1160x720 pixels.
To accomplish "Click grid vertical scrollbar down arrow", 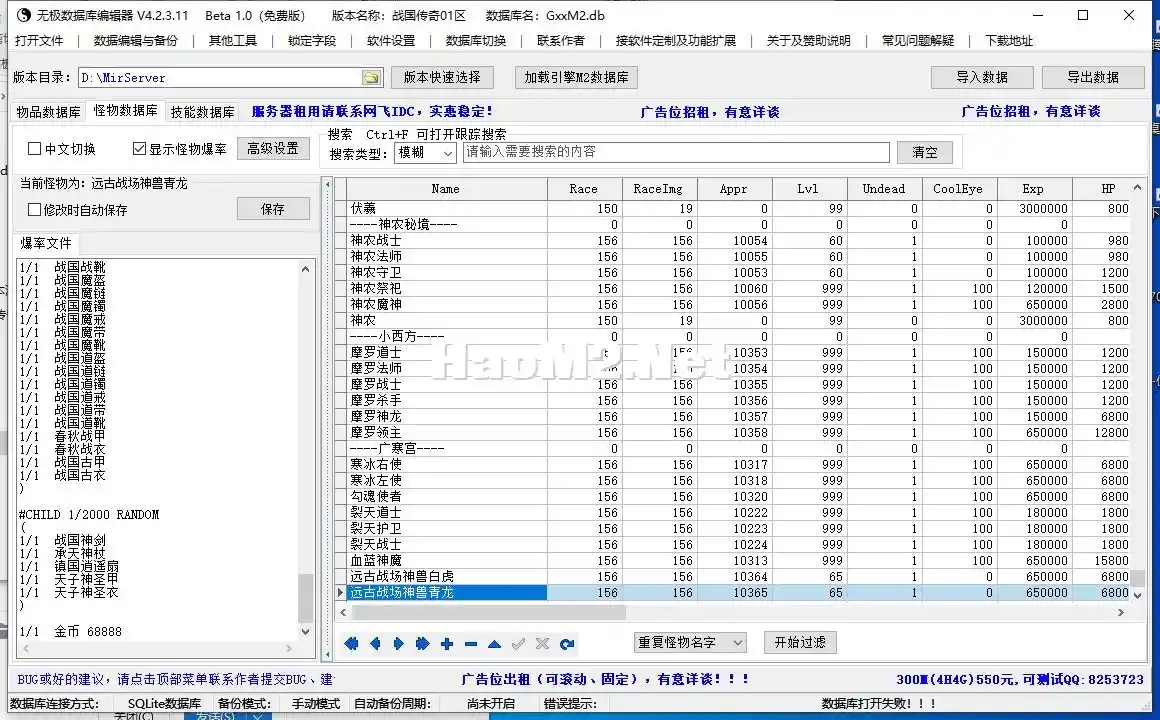I will point(1138,594).
